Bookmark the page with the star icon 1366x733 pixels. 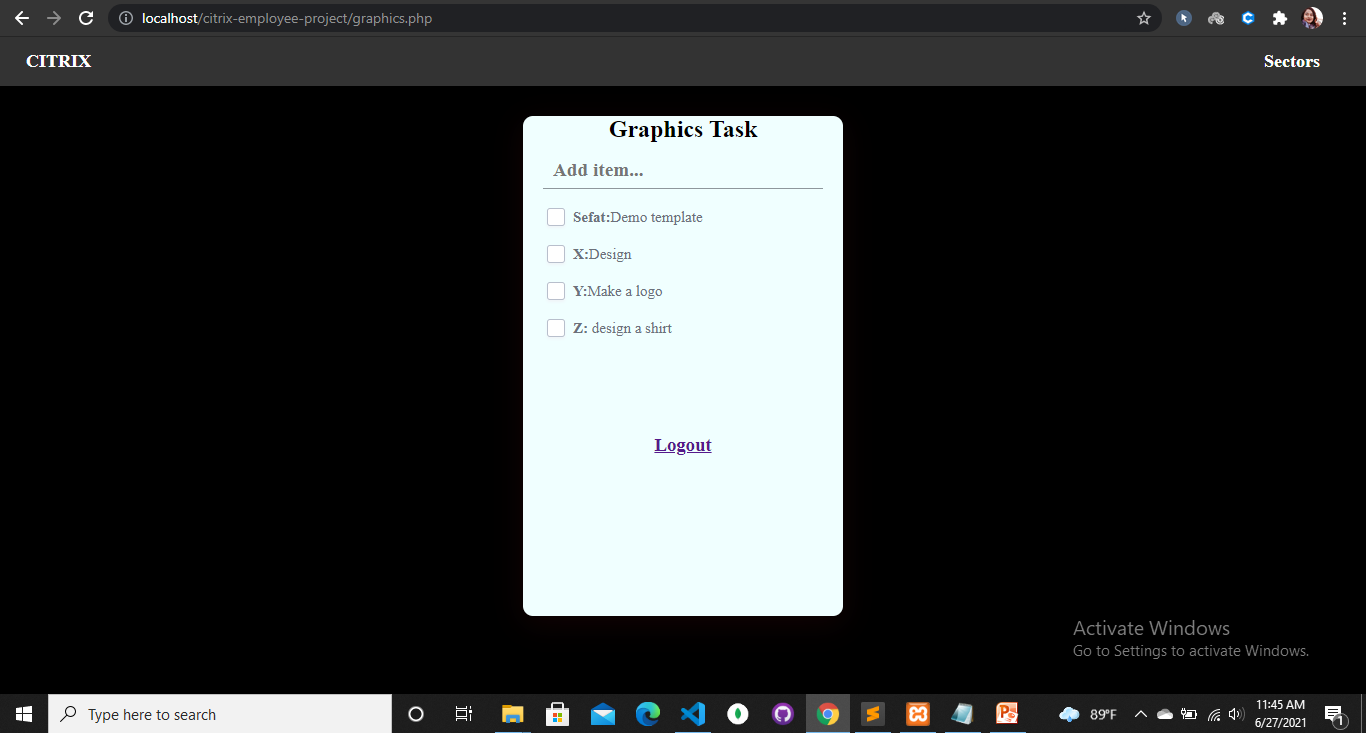click(1143, 17)
